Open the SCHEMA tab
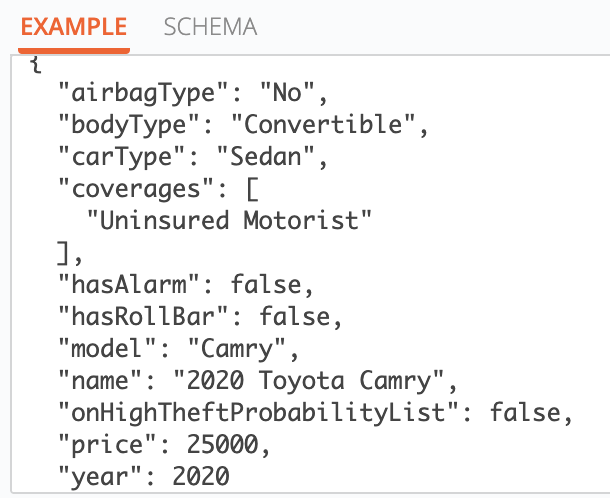The width and height of the screenshot is (610, 498). pyautogui.click(x=210, y=27)
